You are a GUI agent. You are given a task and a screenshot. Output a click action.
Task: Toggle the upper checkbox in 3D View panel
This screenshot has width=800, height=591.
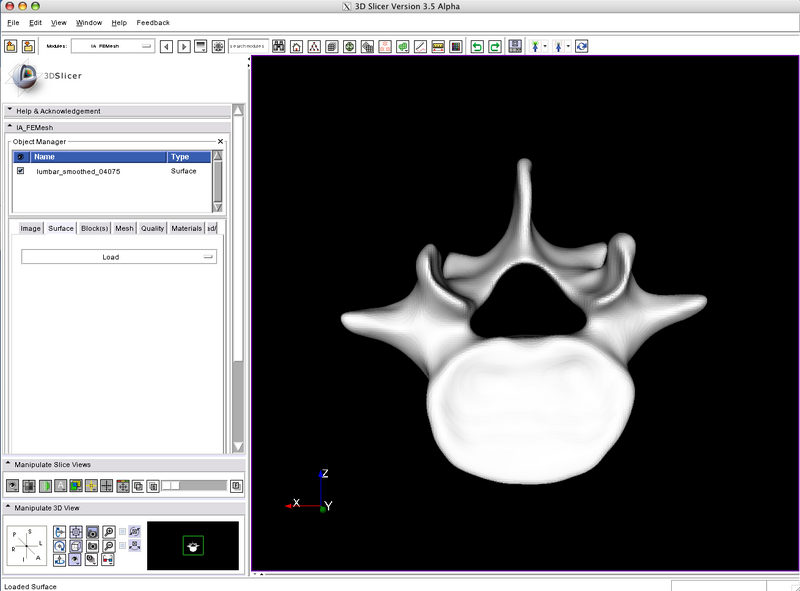coord(123,532)
